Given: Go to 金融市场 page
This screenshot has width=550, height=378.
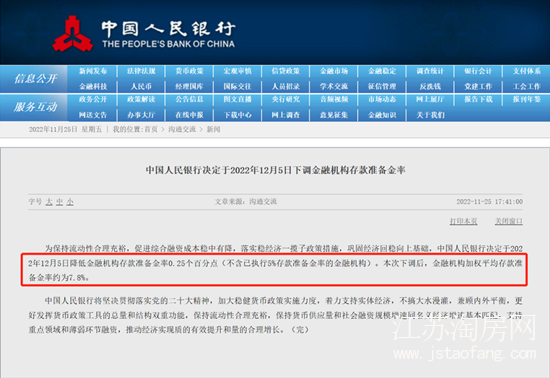Looking at the screenshot, I should tap(334, 71).
